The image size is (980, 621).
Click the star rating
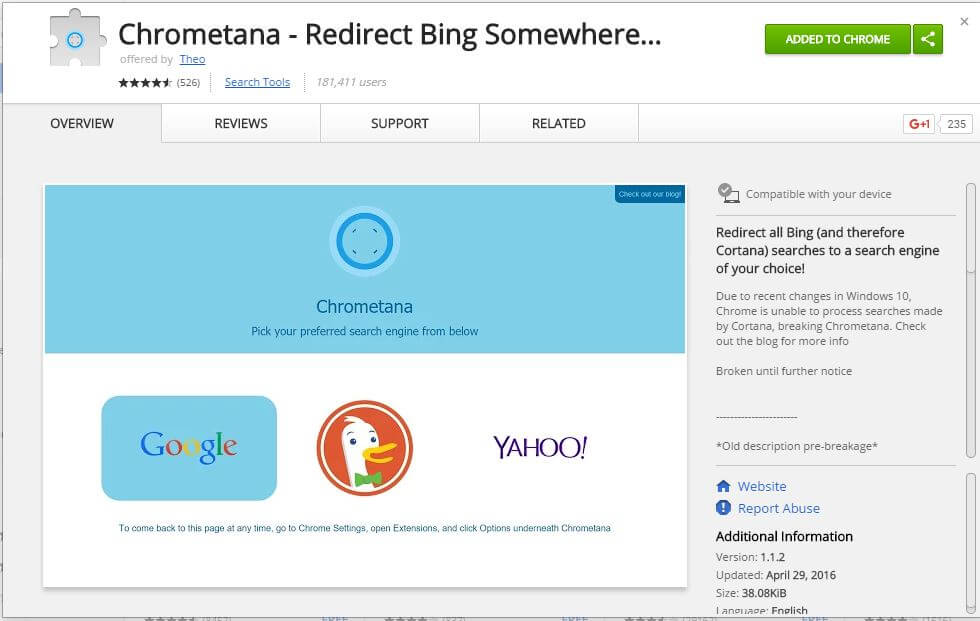tap(145, 82)
